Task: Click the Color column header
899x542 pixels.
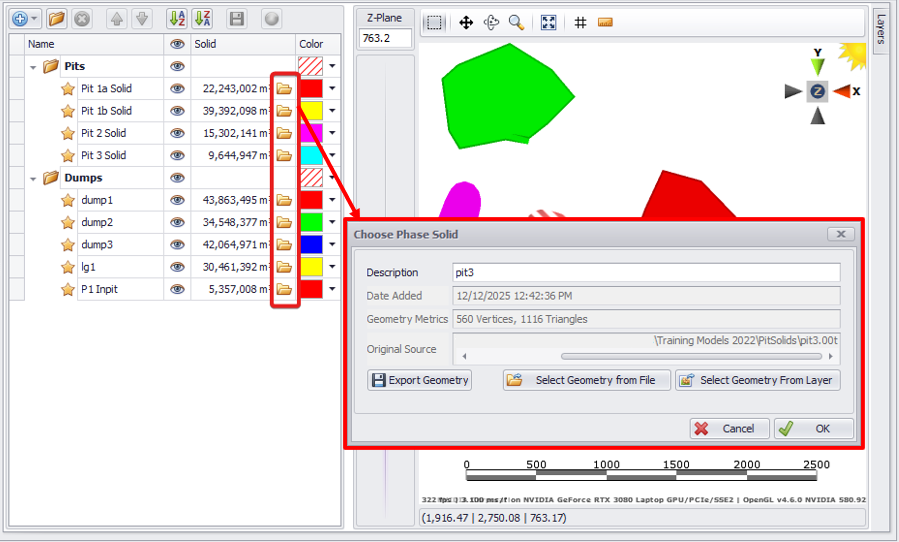Action: click(x=318, y=44)
